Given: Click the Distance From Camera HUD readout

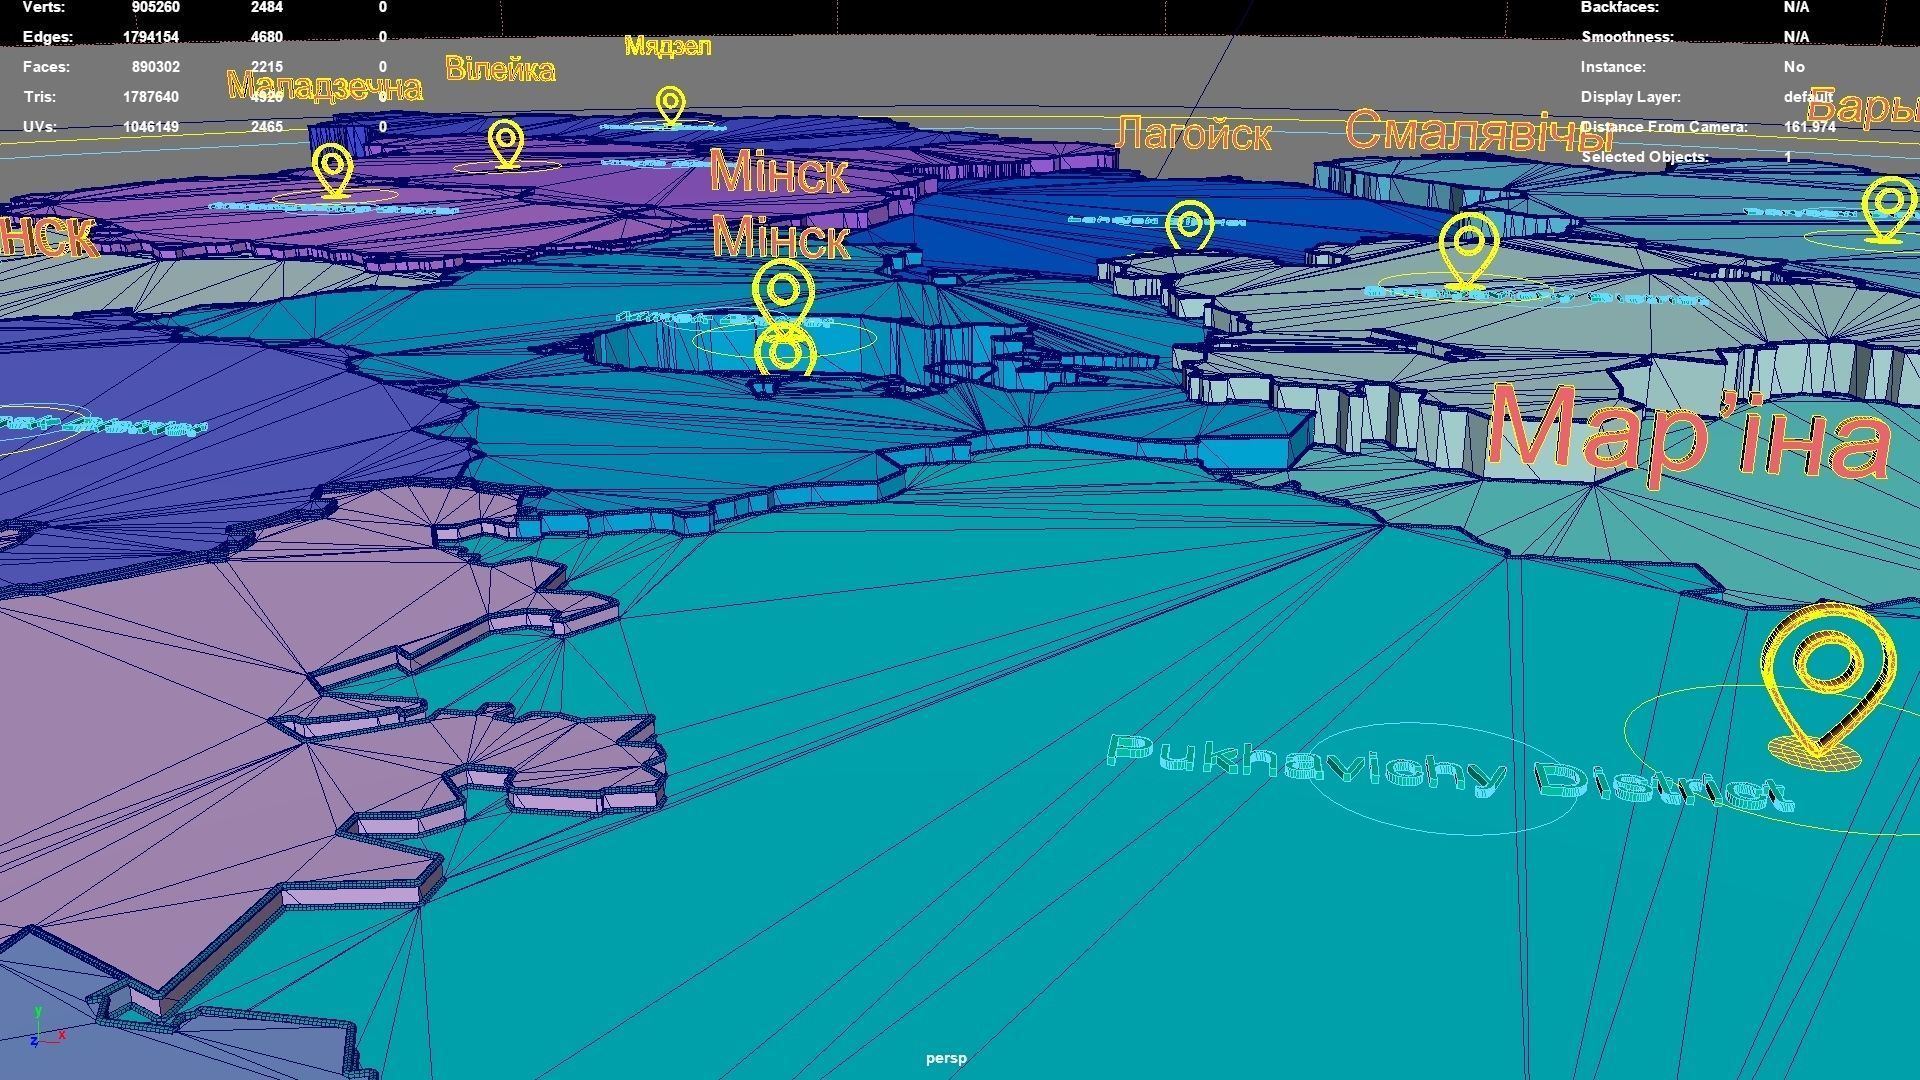Looking at the screenshot, I should 1809,127.
